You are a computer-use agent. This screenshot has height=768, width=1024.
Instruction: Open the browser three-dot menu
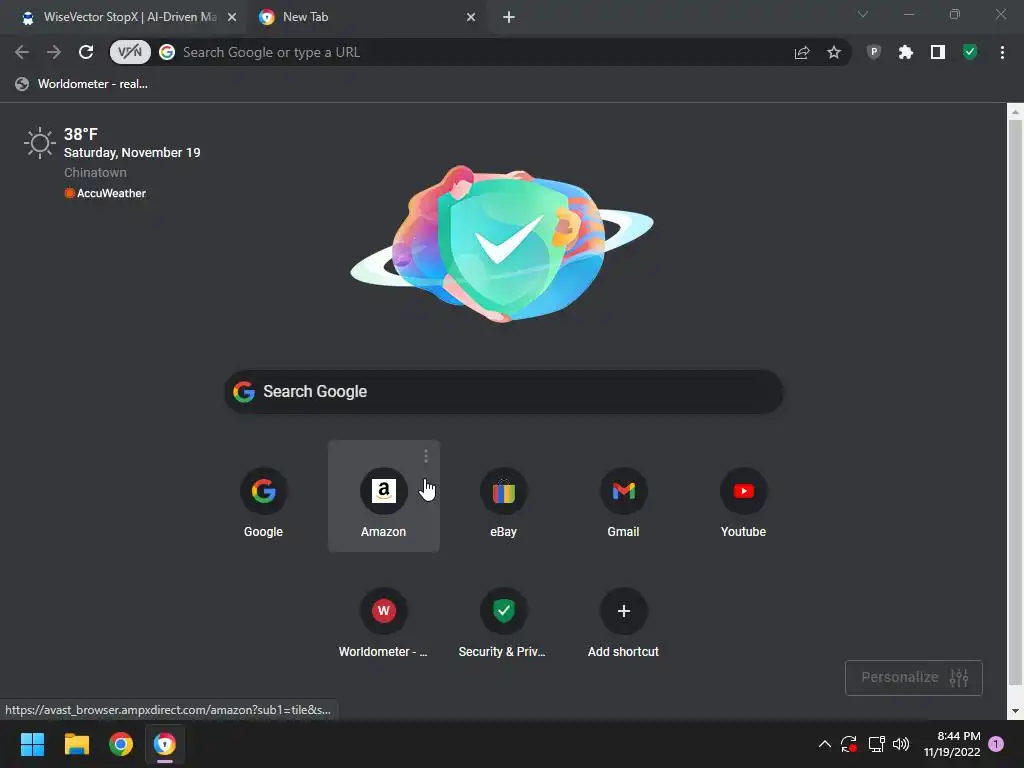pos(1002,52)
